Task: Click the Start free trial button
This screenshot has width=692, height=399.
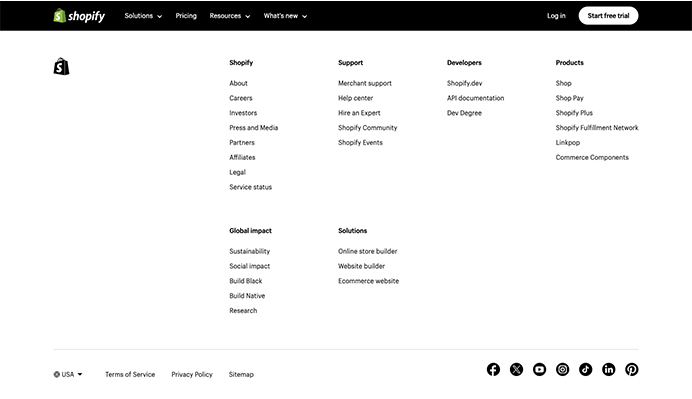Action: click(608, 16)
